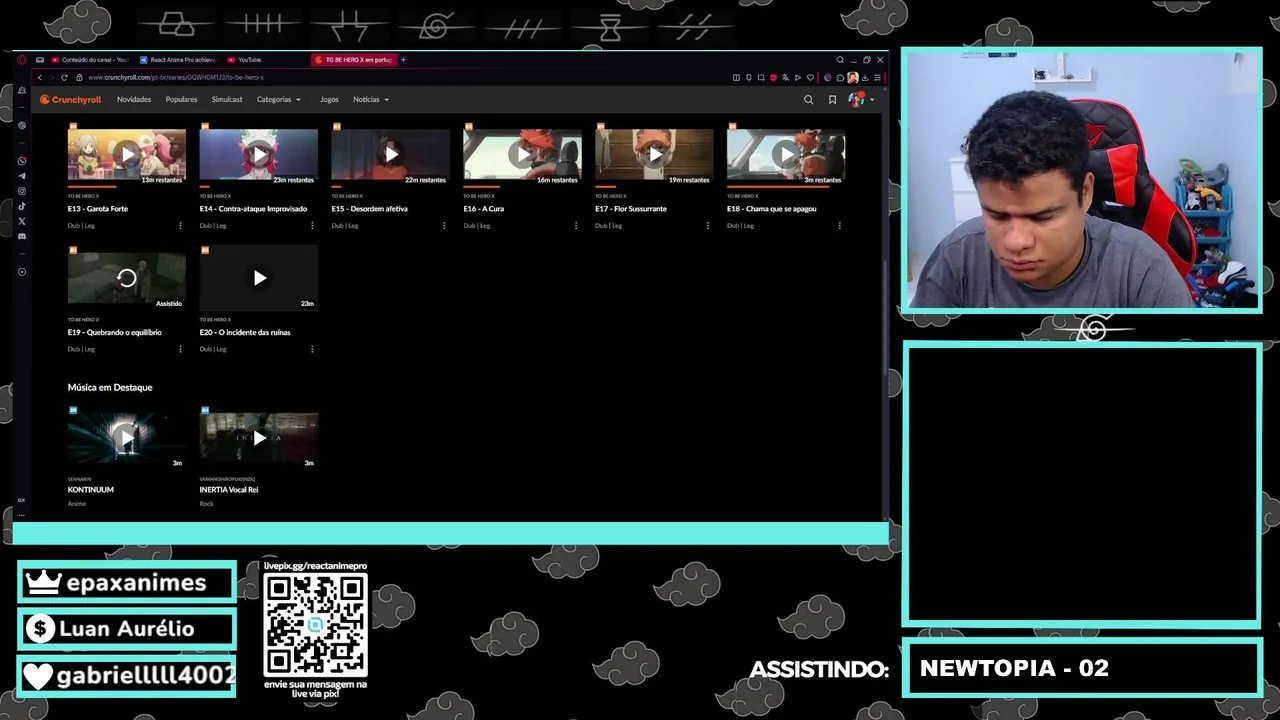This screenshot has height=720, width=1280.
Task: Open the translate page icon
Action: pyautogui.click(x=785, y=77)
